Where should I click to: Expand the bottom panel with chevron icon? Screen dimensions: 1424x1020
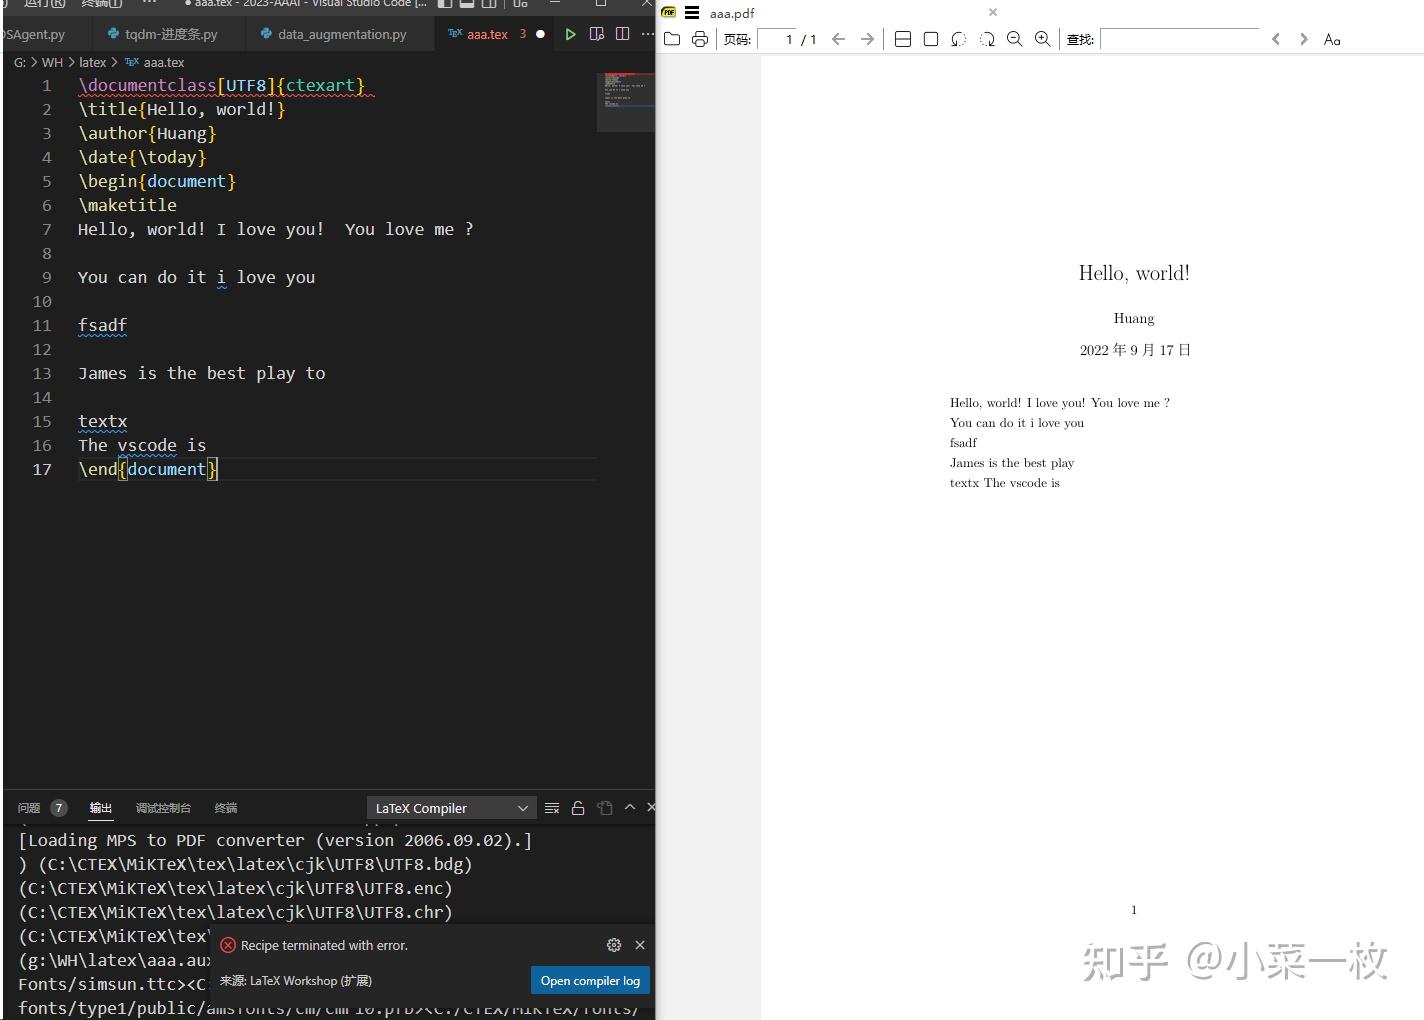pyautogui.click(x=629, y=807)
